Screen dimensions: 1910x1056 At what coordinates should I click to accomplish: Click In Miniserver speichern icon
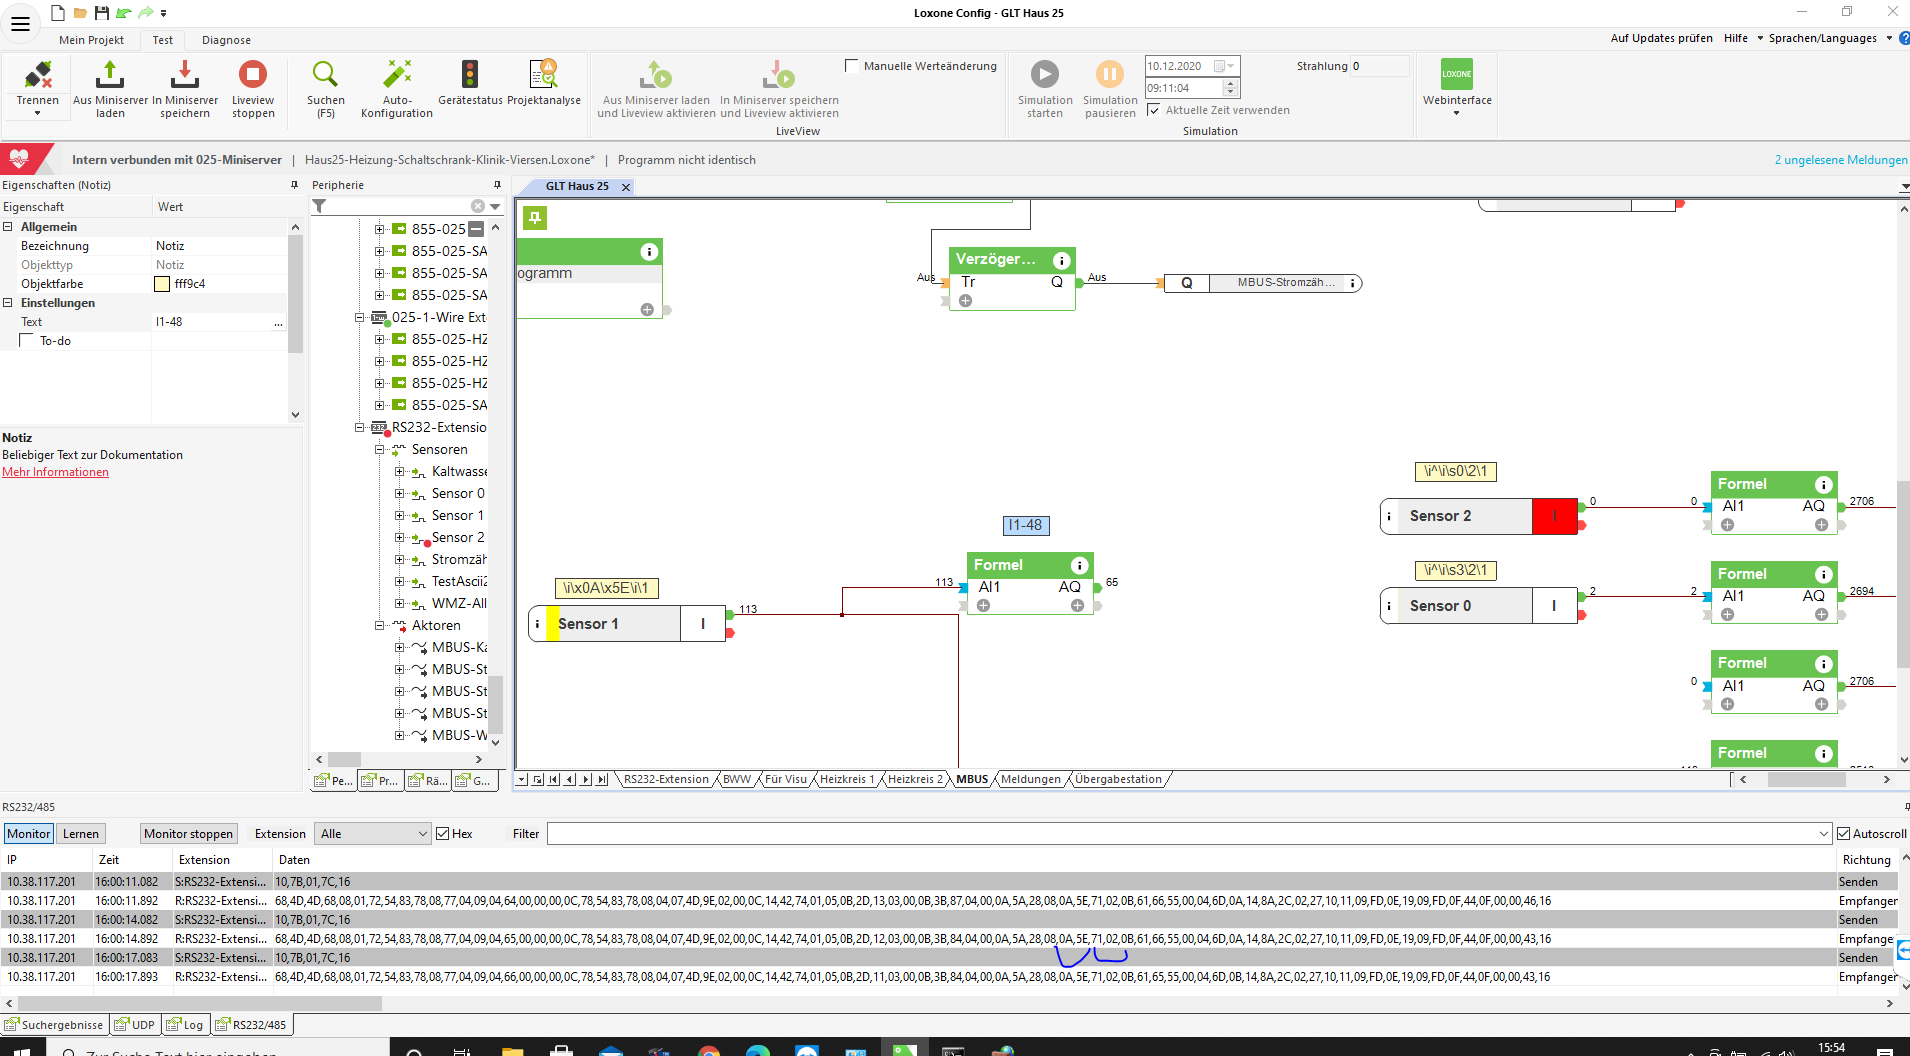(185, 76)
